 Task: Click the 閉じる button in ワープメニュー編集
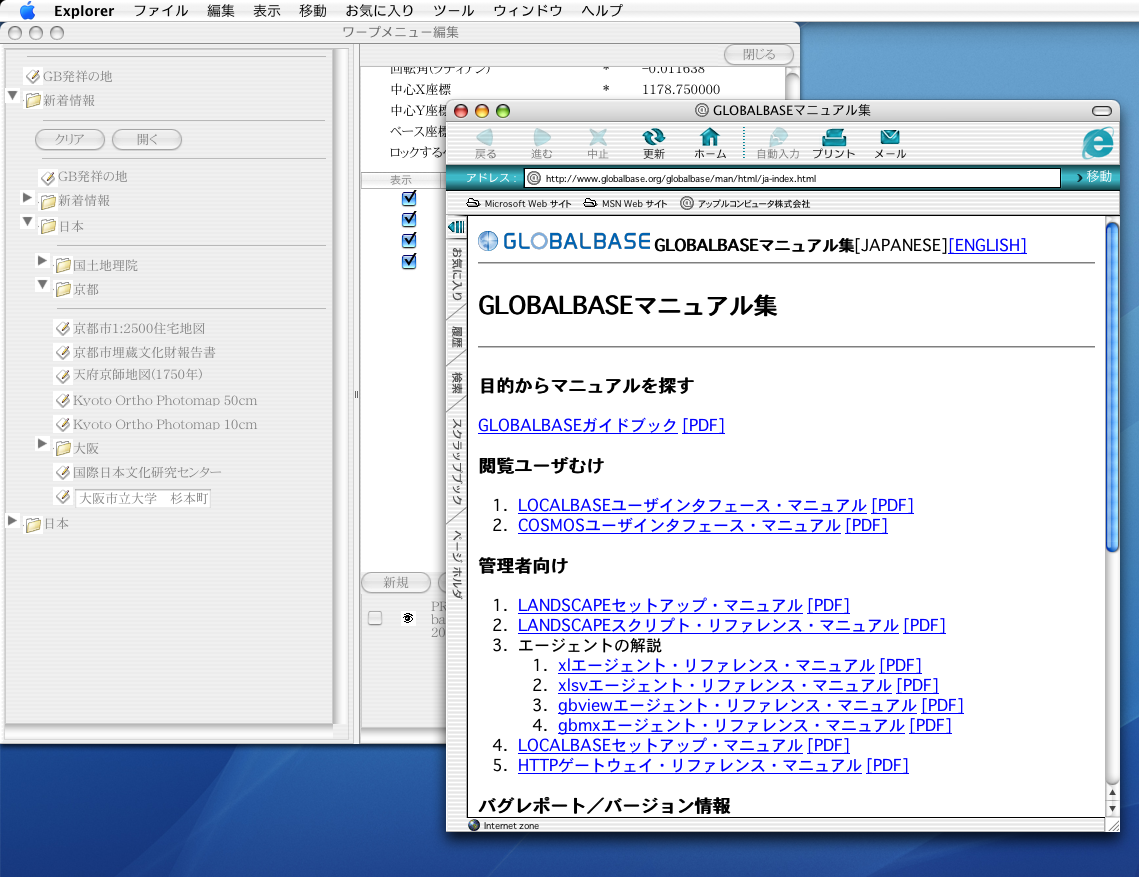(758, 54)
